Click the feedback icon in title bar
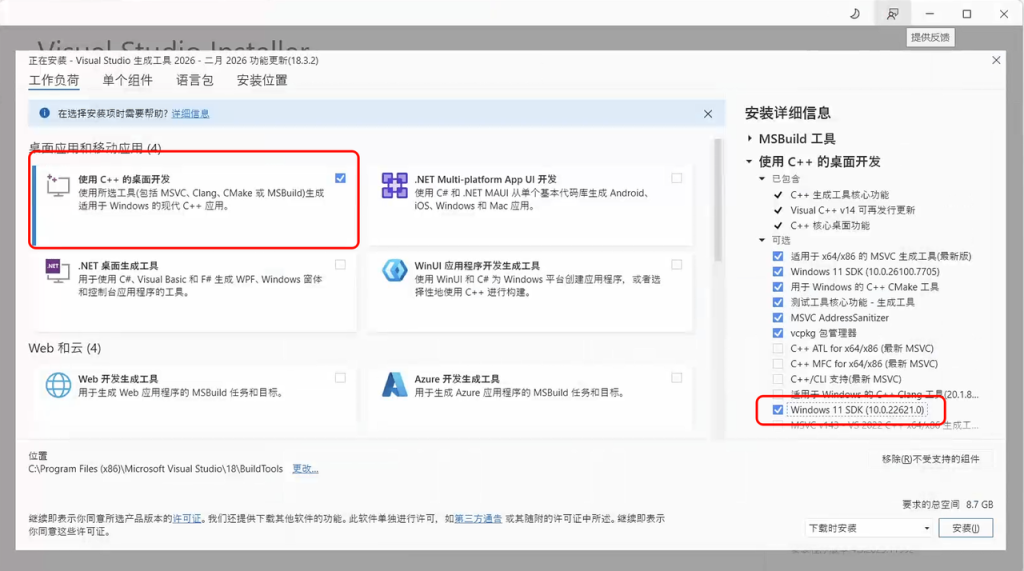The image size is (1024, 571). point(891,14)
